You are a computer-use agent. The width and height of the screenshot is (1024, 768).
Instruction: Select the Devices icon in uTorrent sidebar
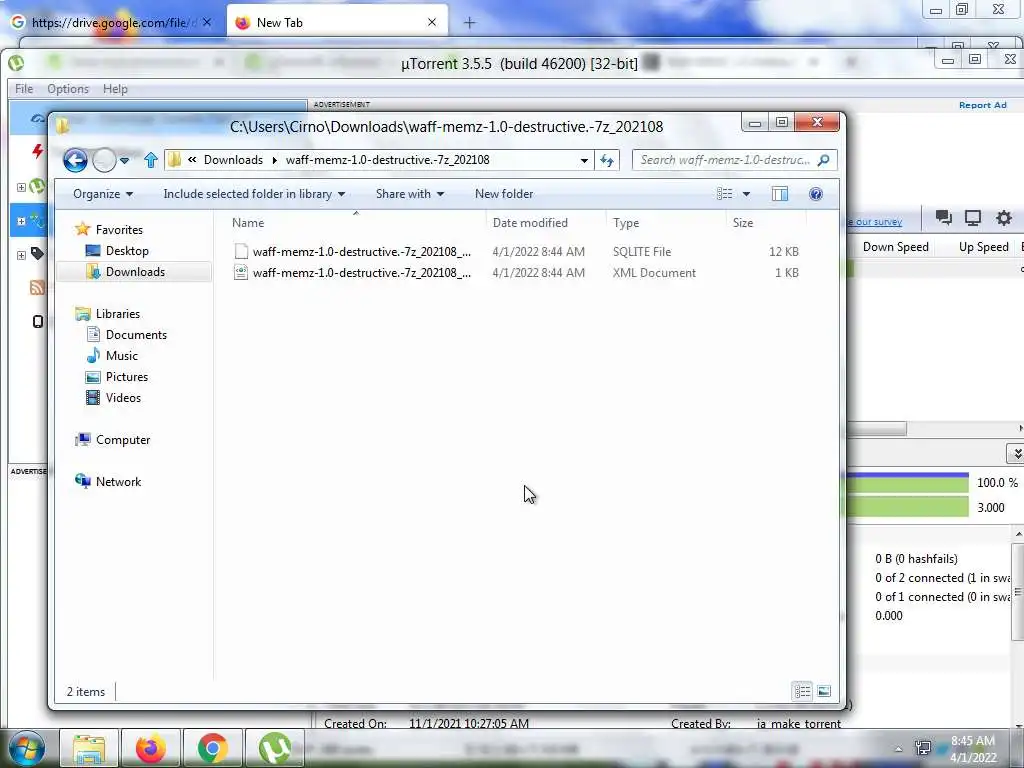coord(37,321)
